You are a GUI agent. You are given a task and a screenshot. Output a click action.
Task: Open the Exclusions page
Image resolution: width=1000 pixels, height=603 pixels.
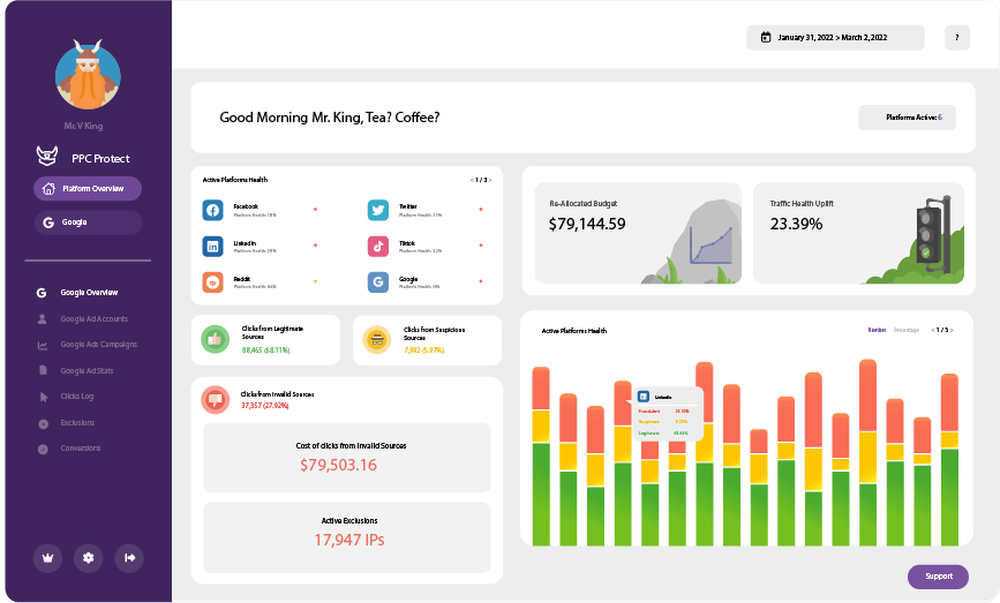[77, 423]
